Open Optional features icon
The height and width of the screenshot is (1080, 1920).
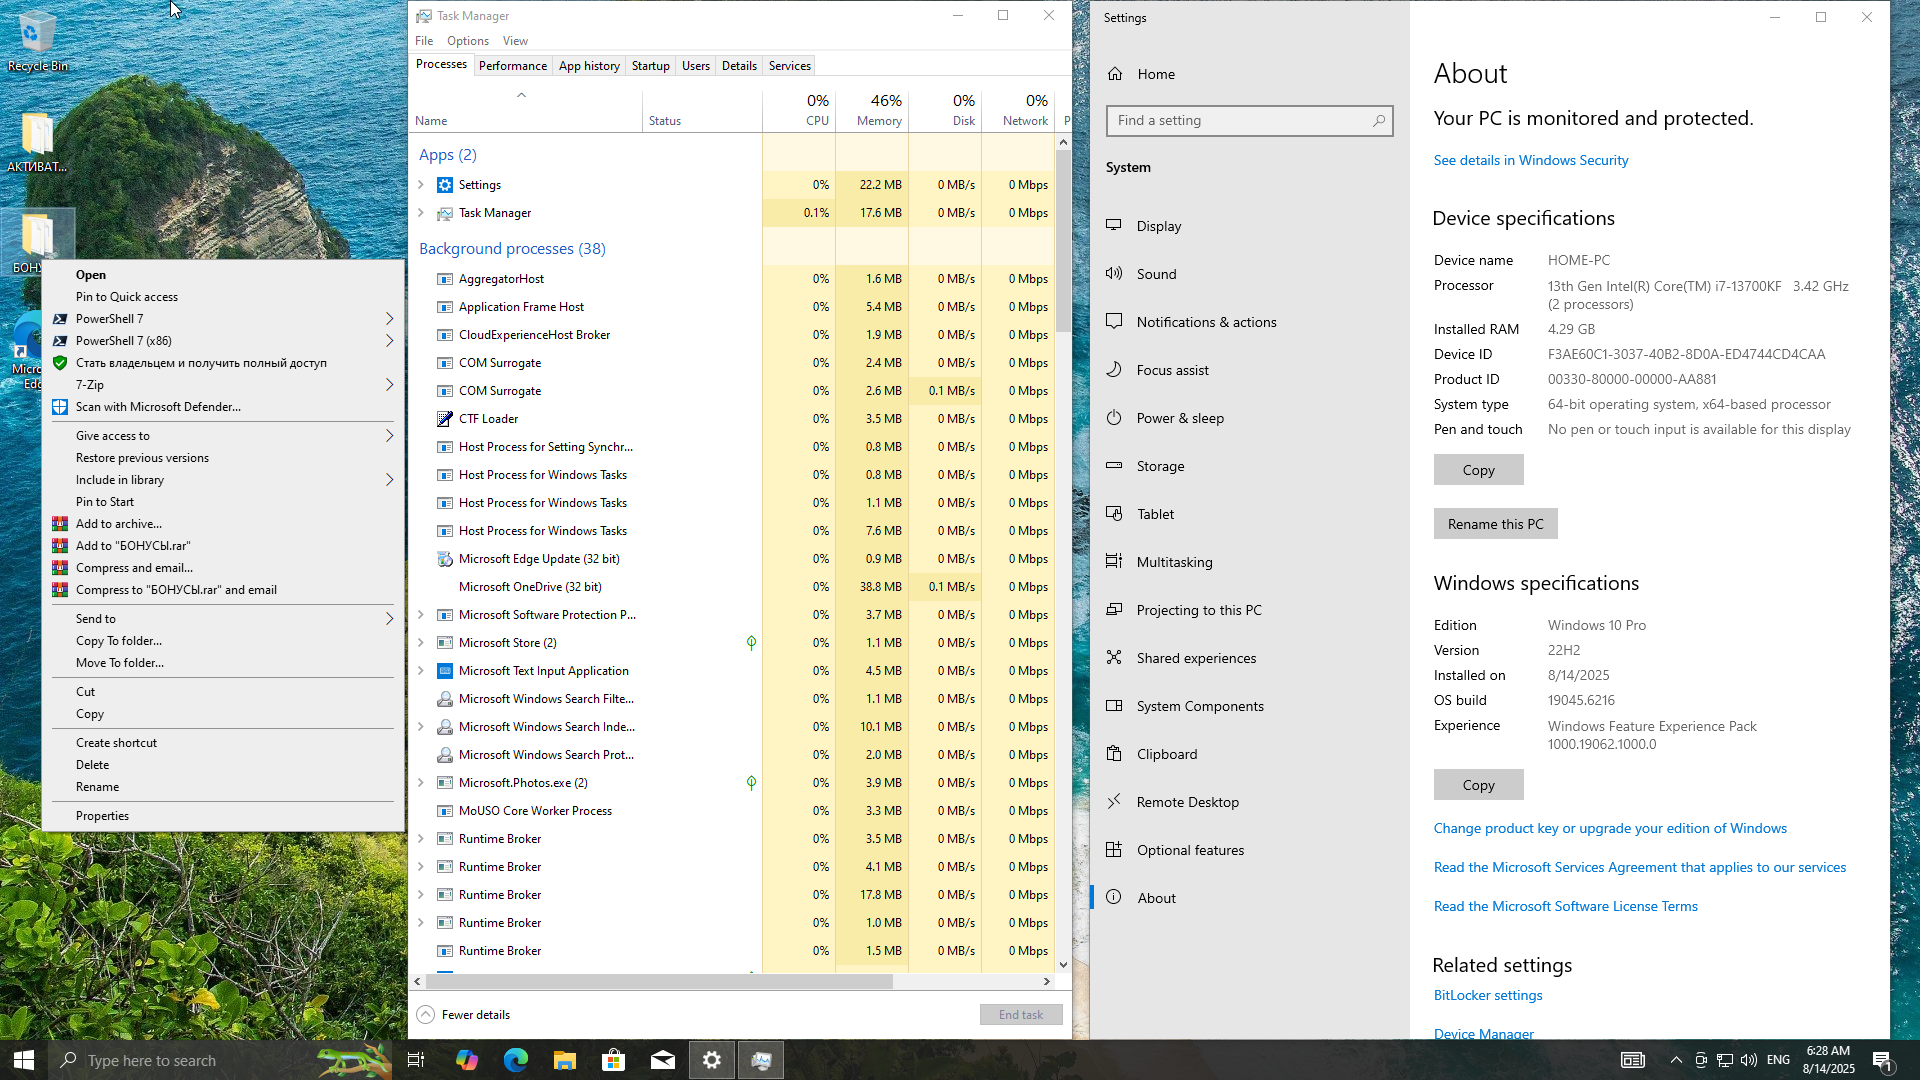1114,850
